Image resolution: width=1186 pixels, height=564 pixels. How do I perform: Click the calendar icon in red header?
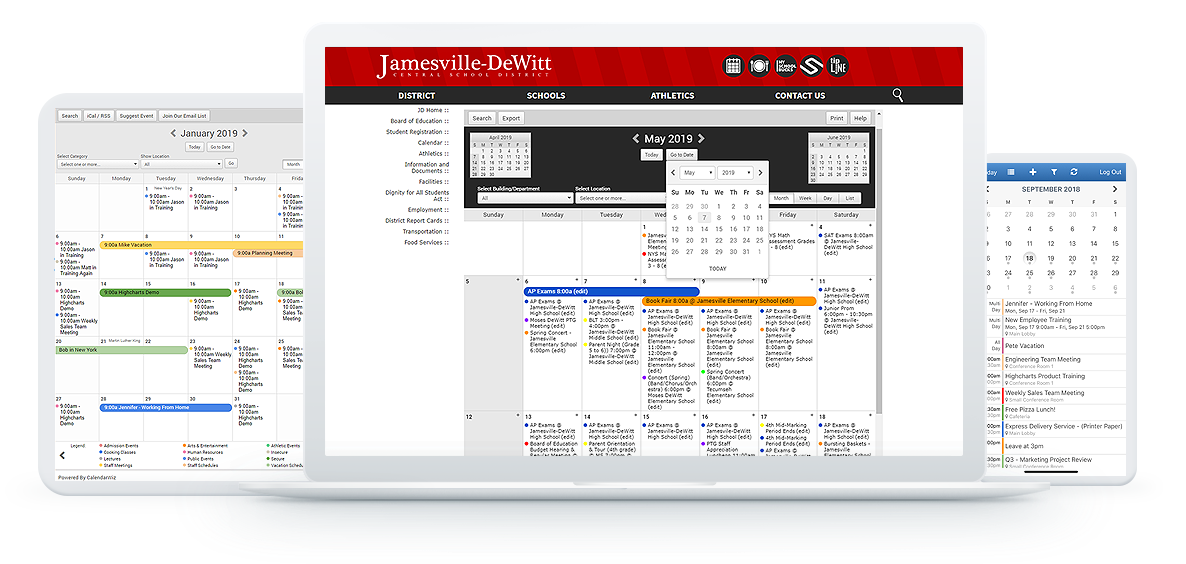733,66
